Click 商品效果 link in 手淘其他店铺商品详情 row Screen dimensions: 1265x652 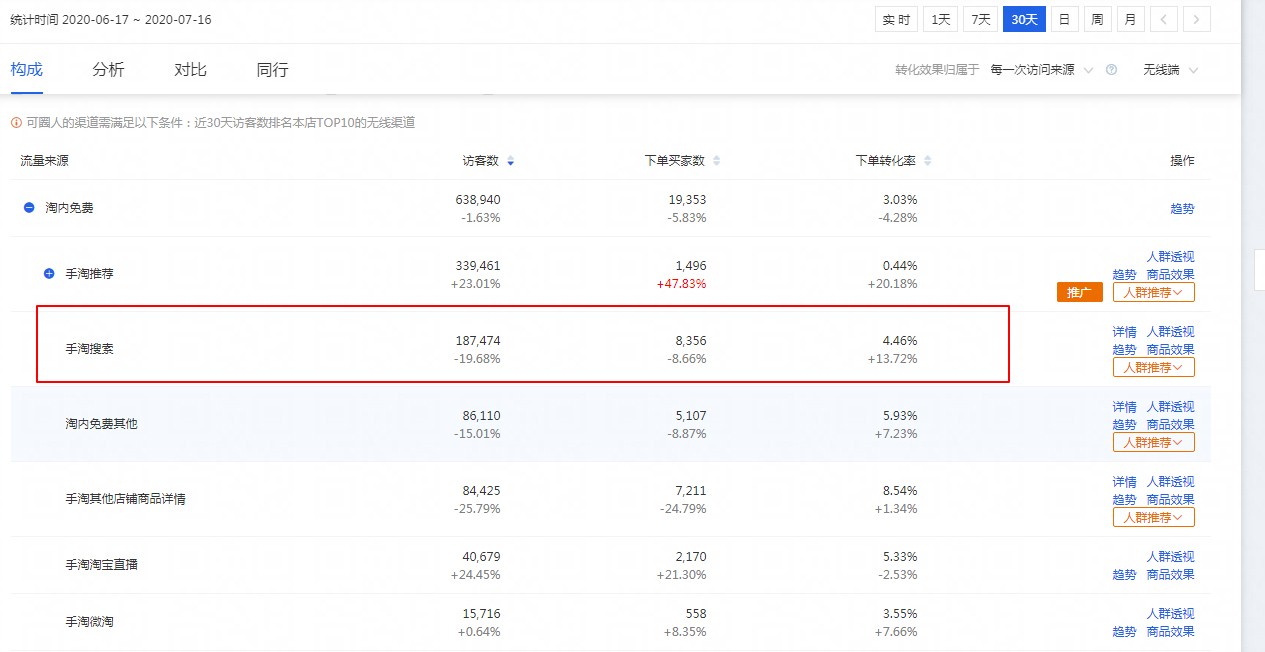click(1170, 500)
